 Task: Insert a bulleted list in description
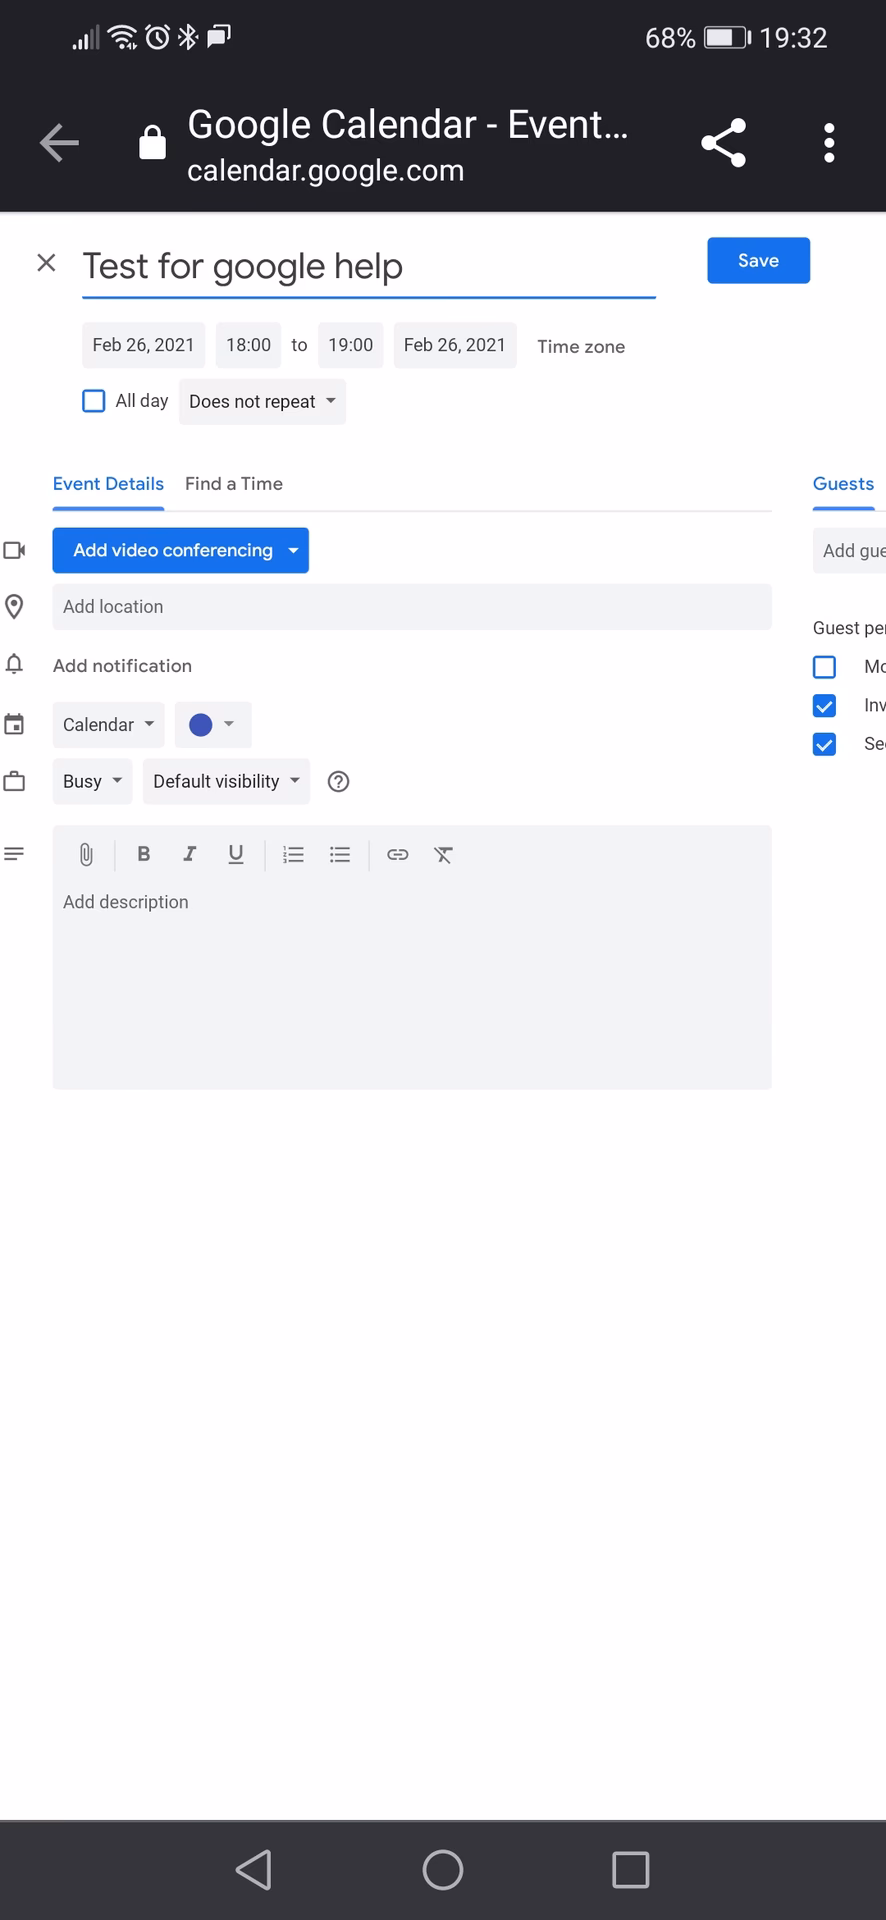[340, 855]
